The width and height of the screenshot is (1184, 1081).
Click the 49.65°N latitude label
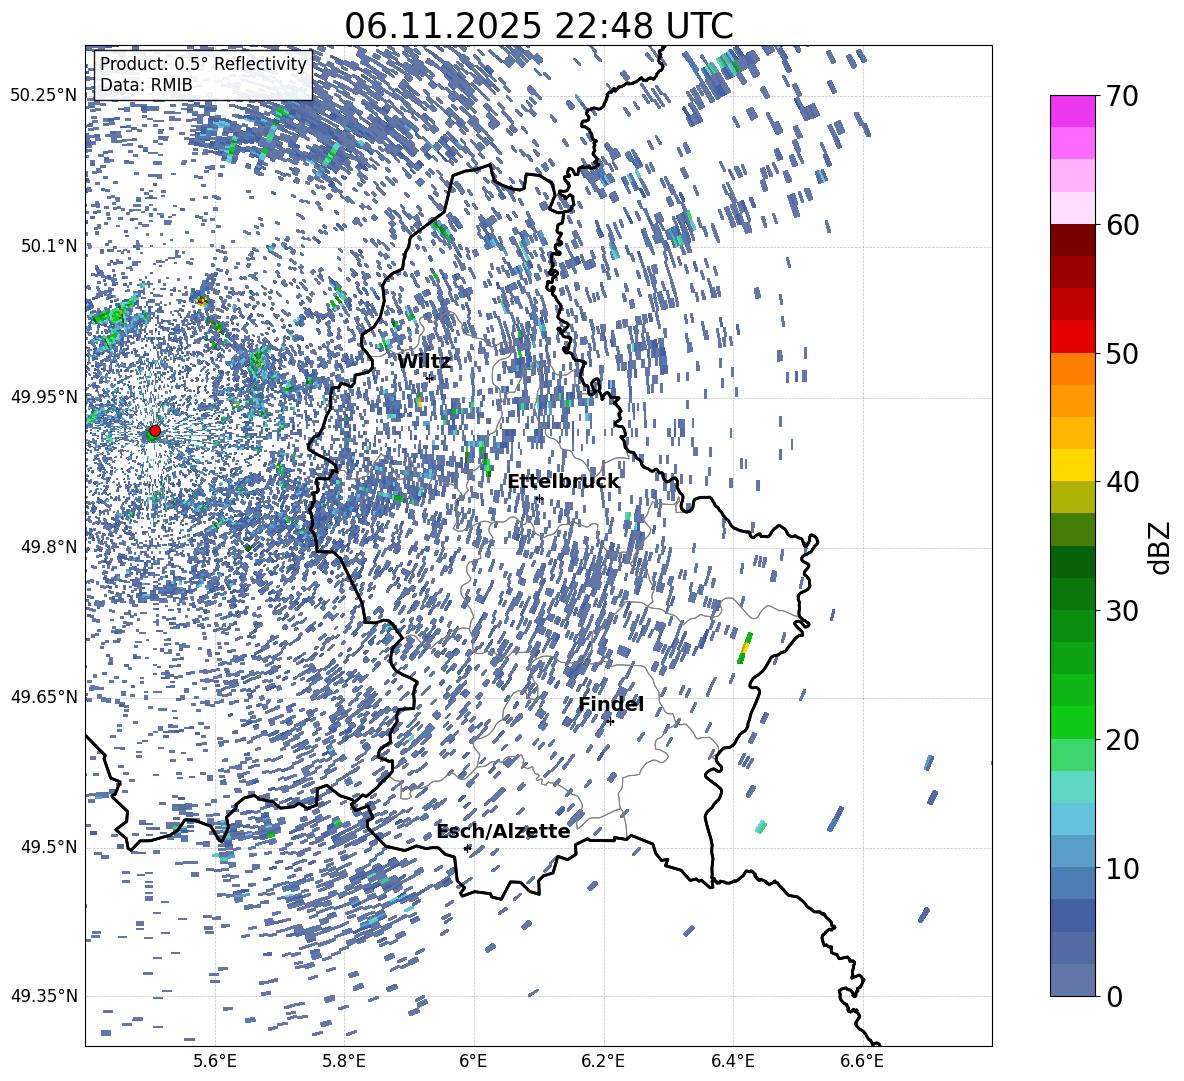(x=43, y=697)
